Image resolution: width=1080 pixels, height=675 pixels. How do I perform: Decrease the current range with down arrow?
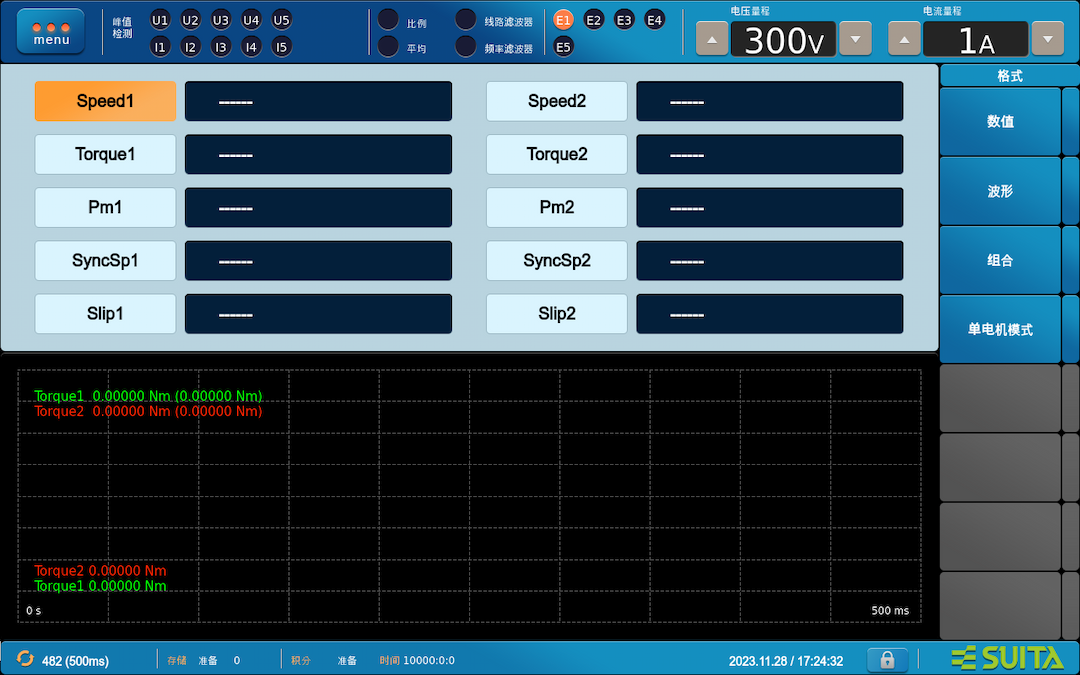[x=1048, y=39]
